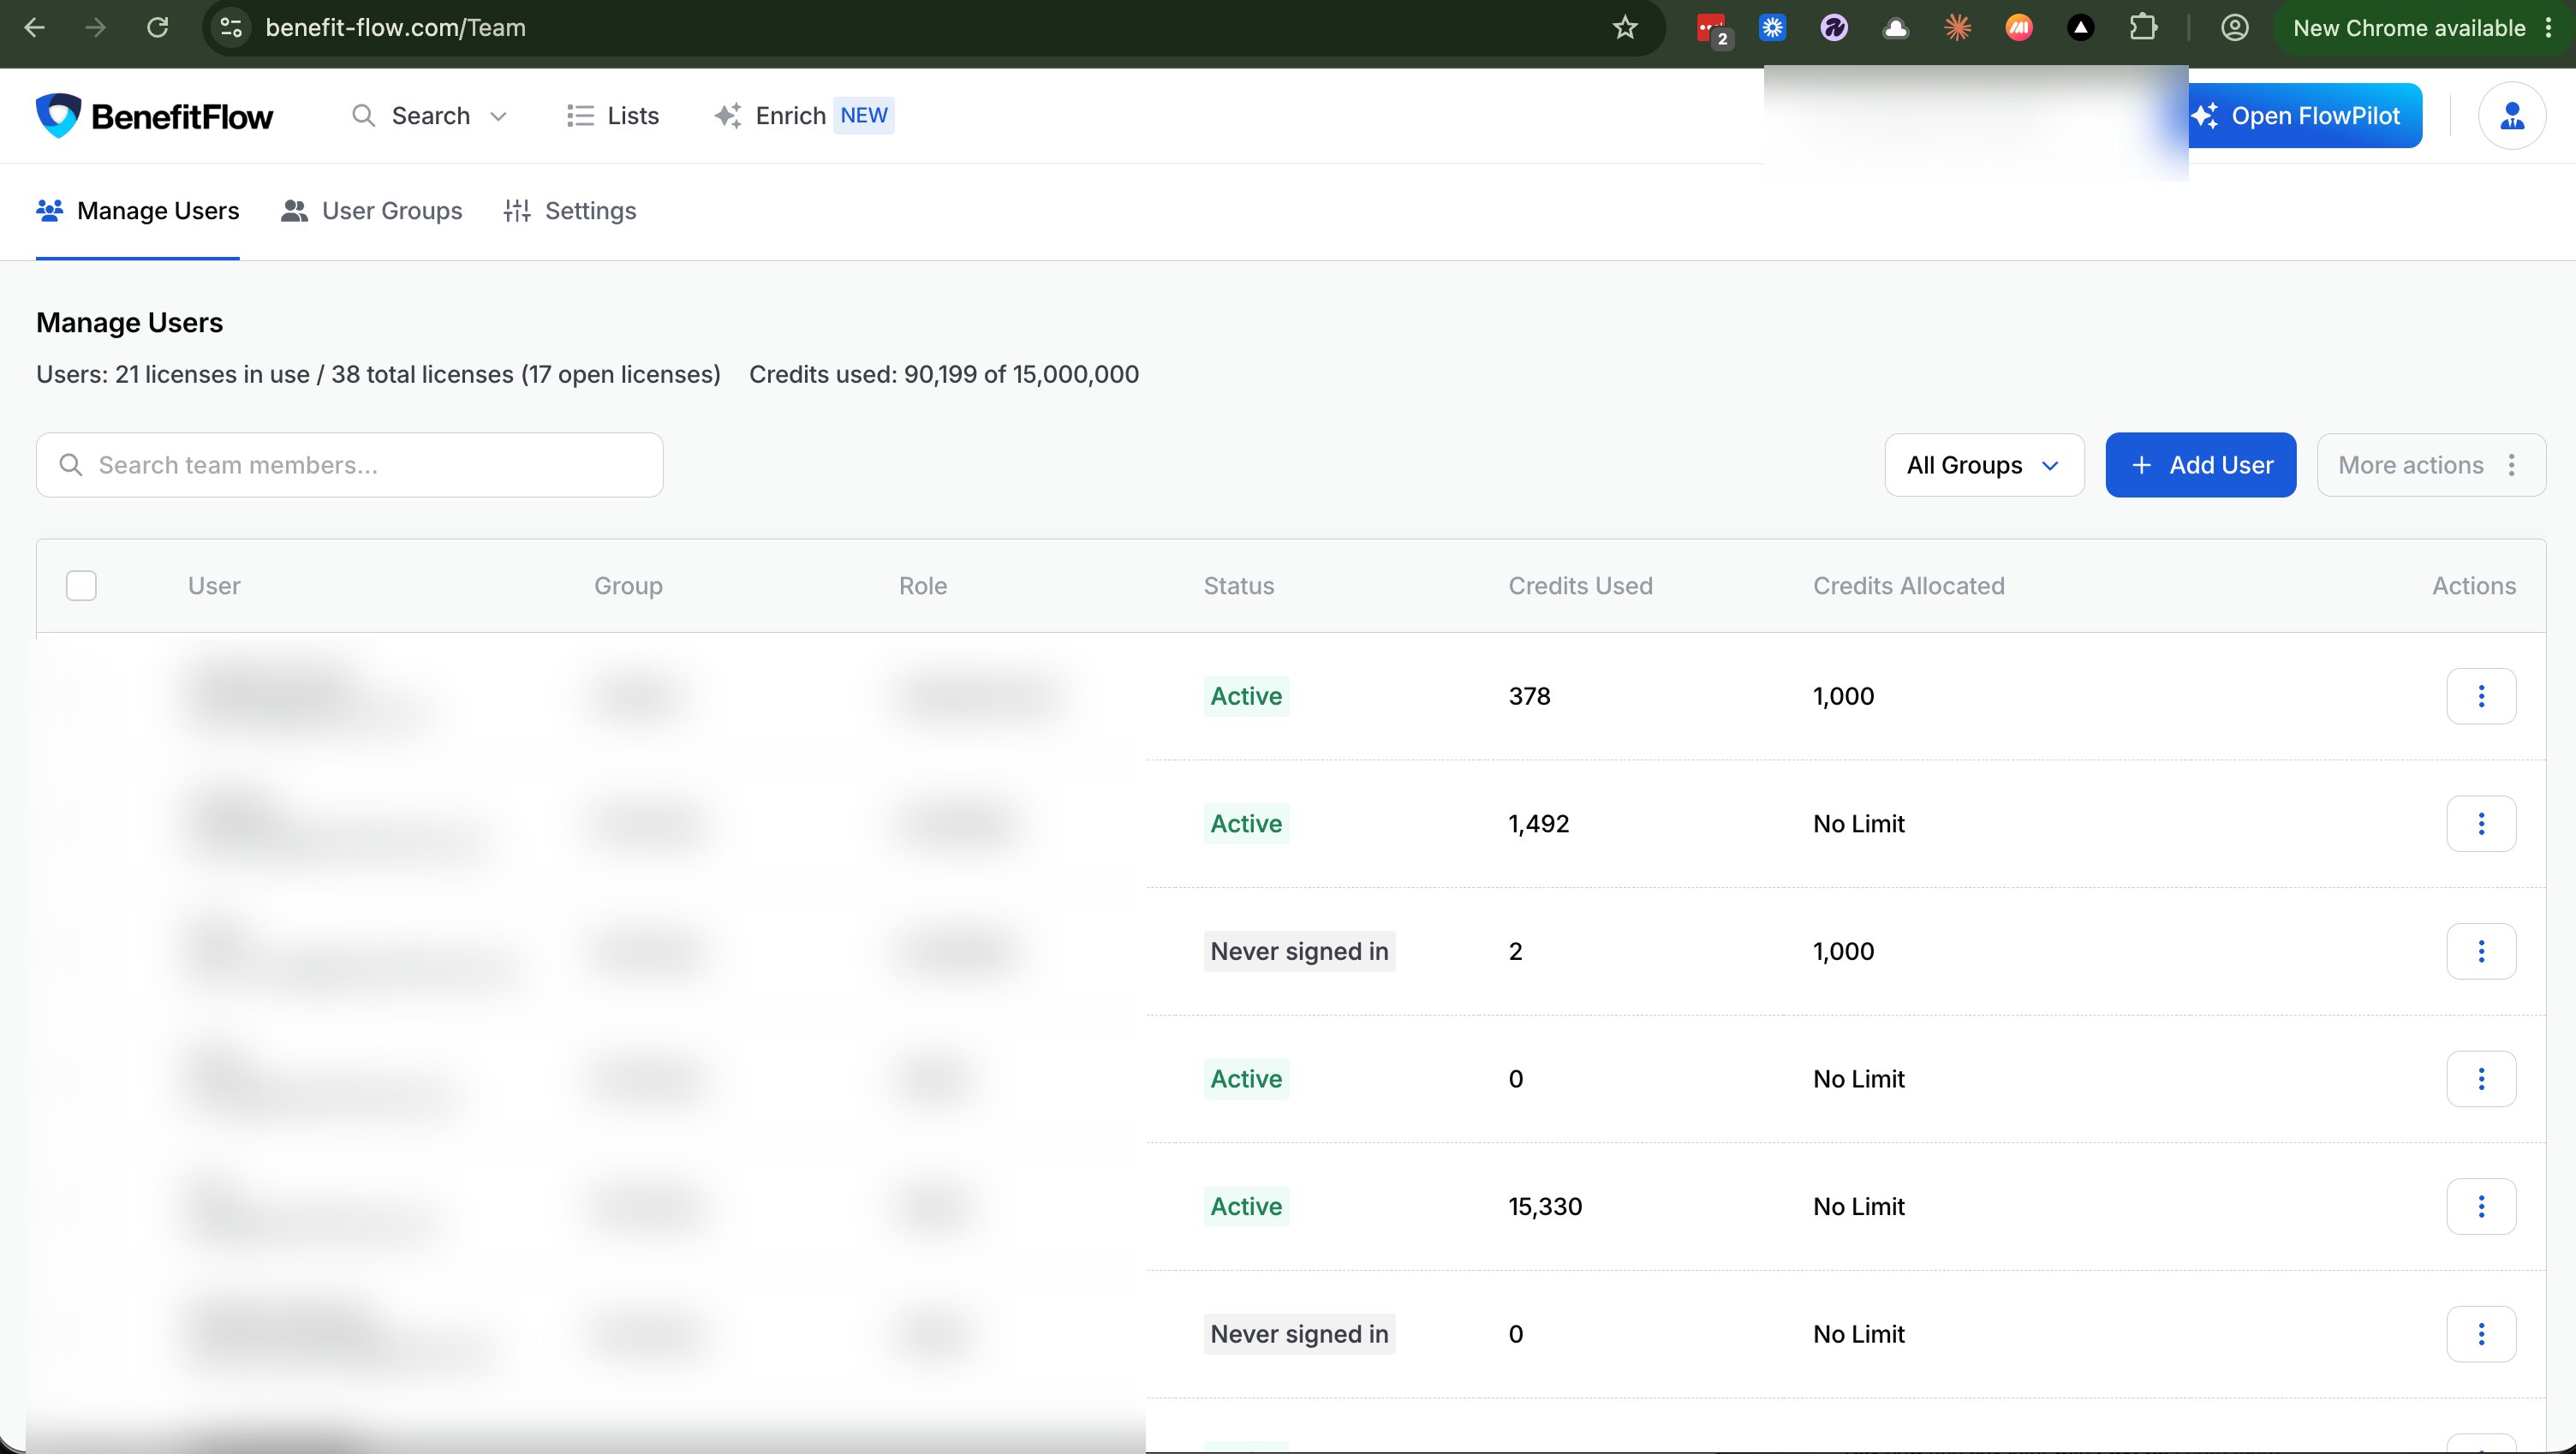
Task: Click the browser address bar URL
Action: tap(395, 28)
